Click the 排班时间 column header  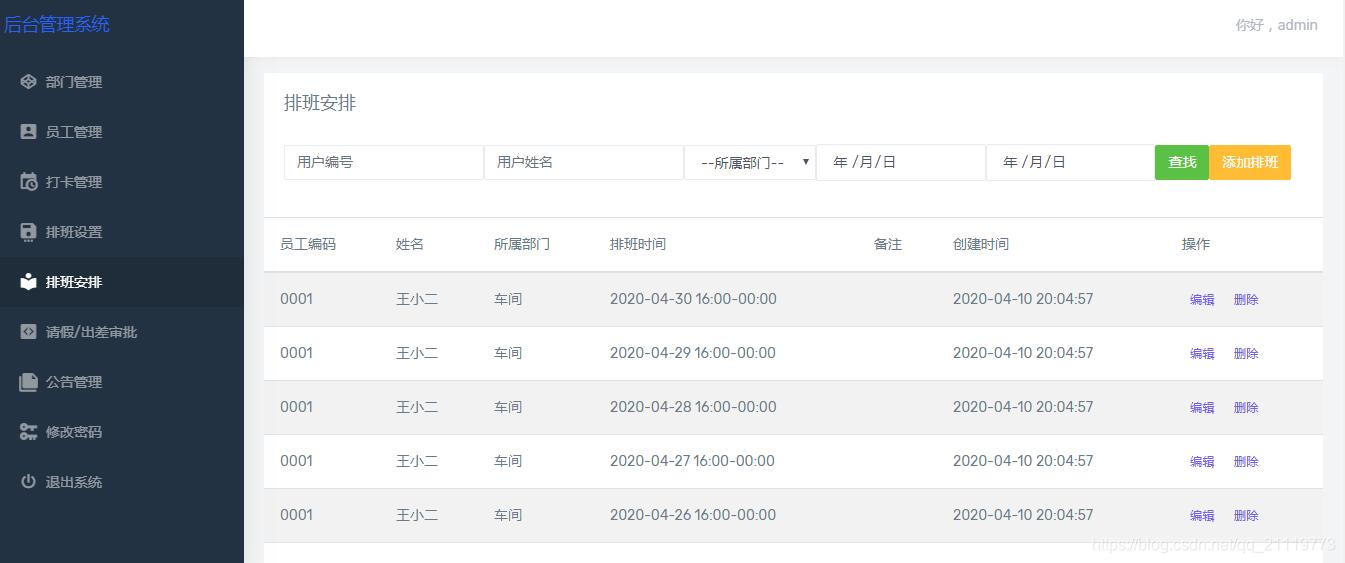(x=638, y=244)
